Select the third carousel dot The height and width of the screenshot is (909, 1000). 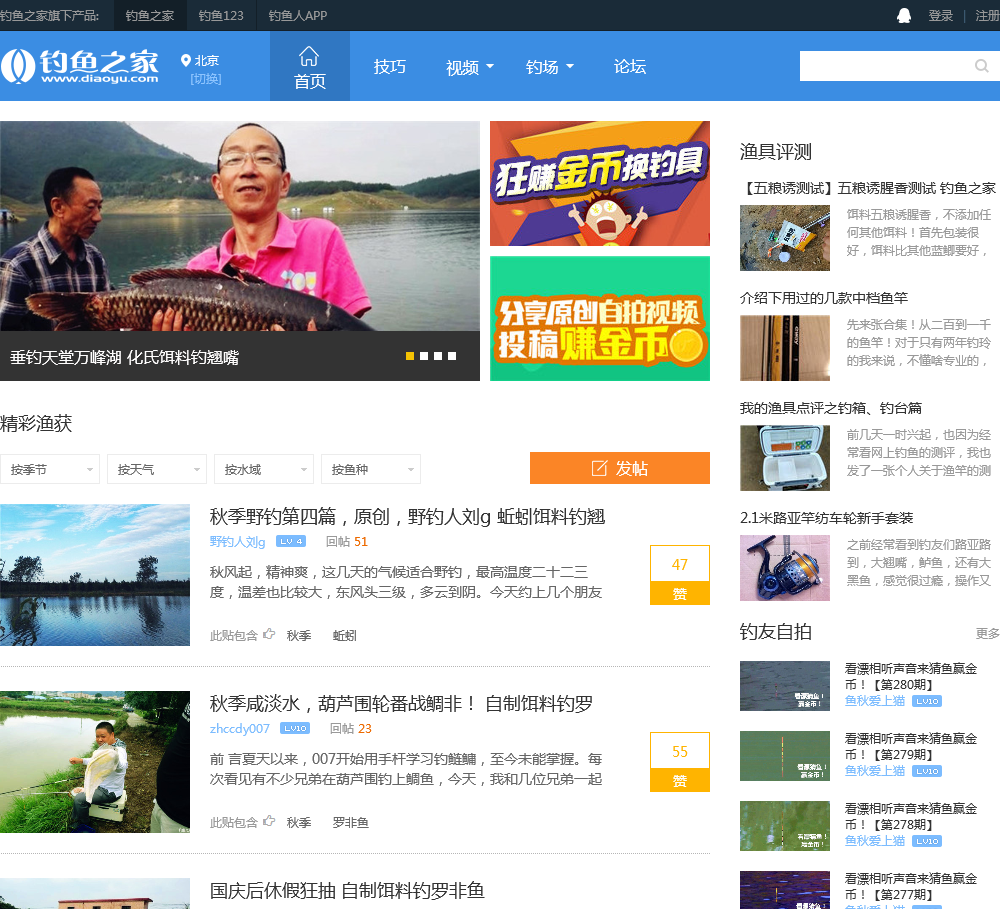tap(438, 356)
